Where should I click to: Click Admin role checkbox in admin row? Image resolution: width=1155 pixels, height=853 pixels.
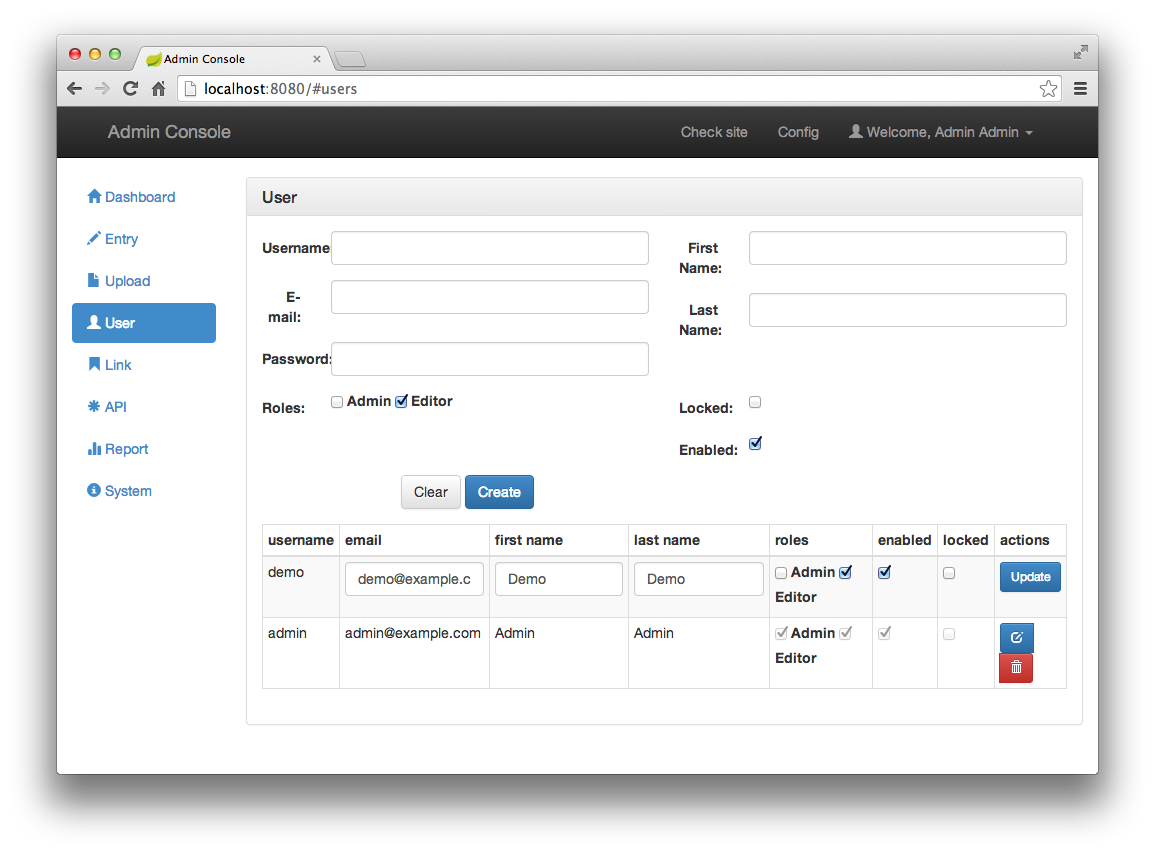click(781, 633)
